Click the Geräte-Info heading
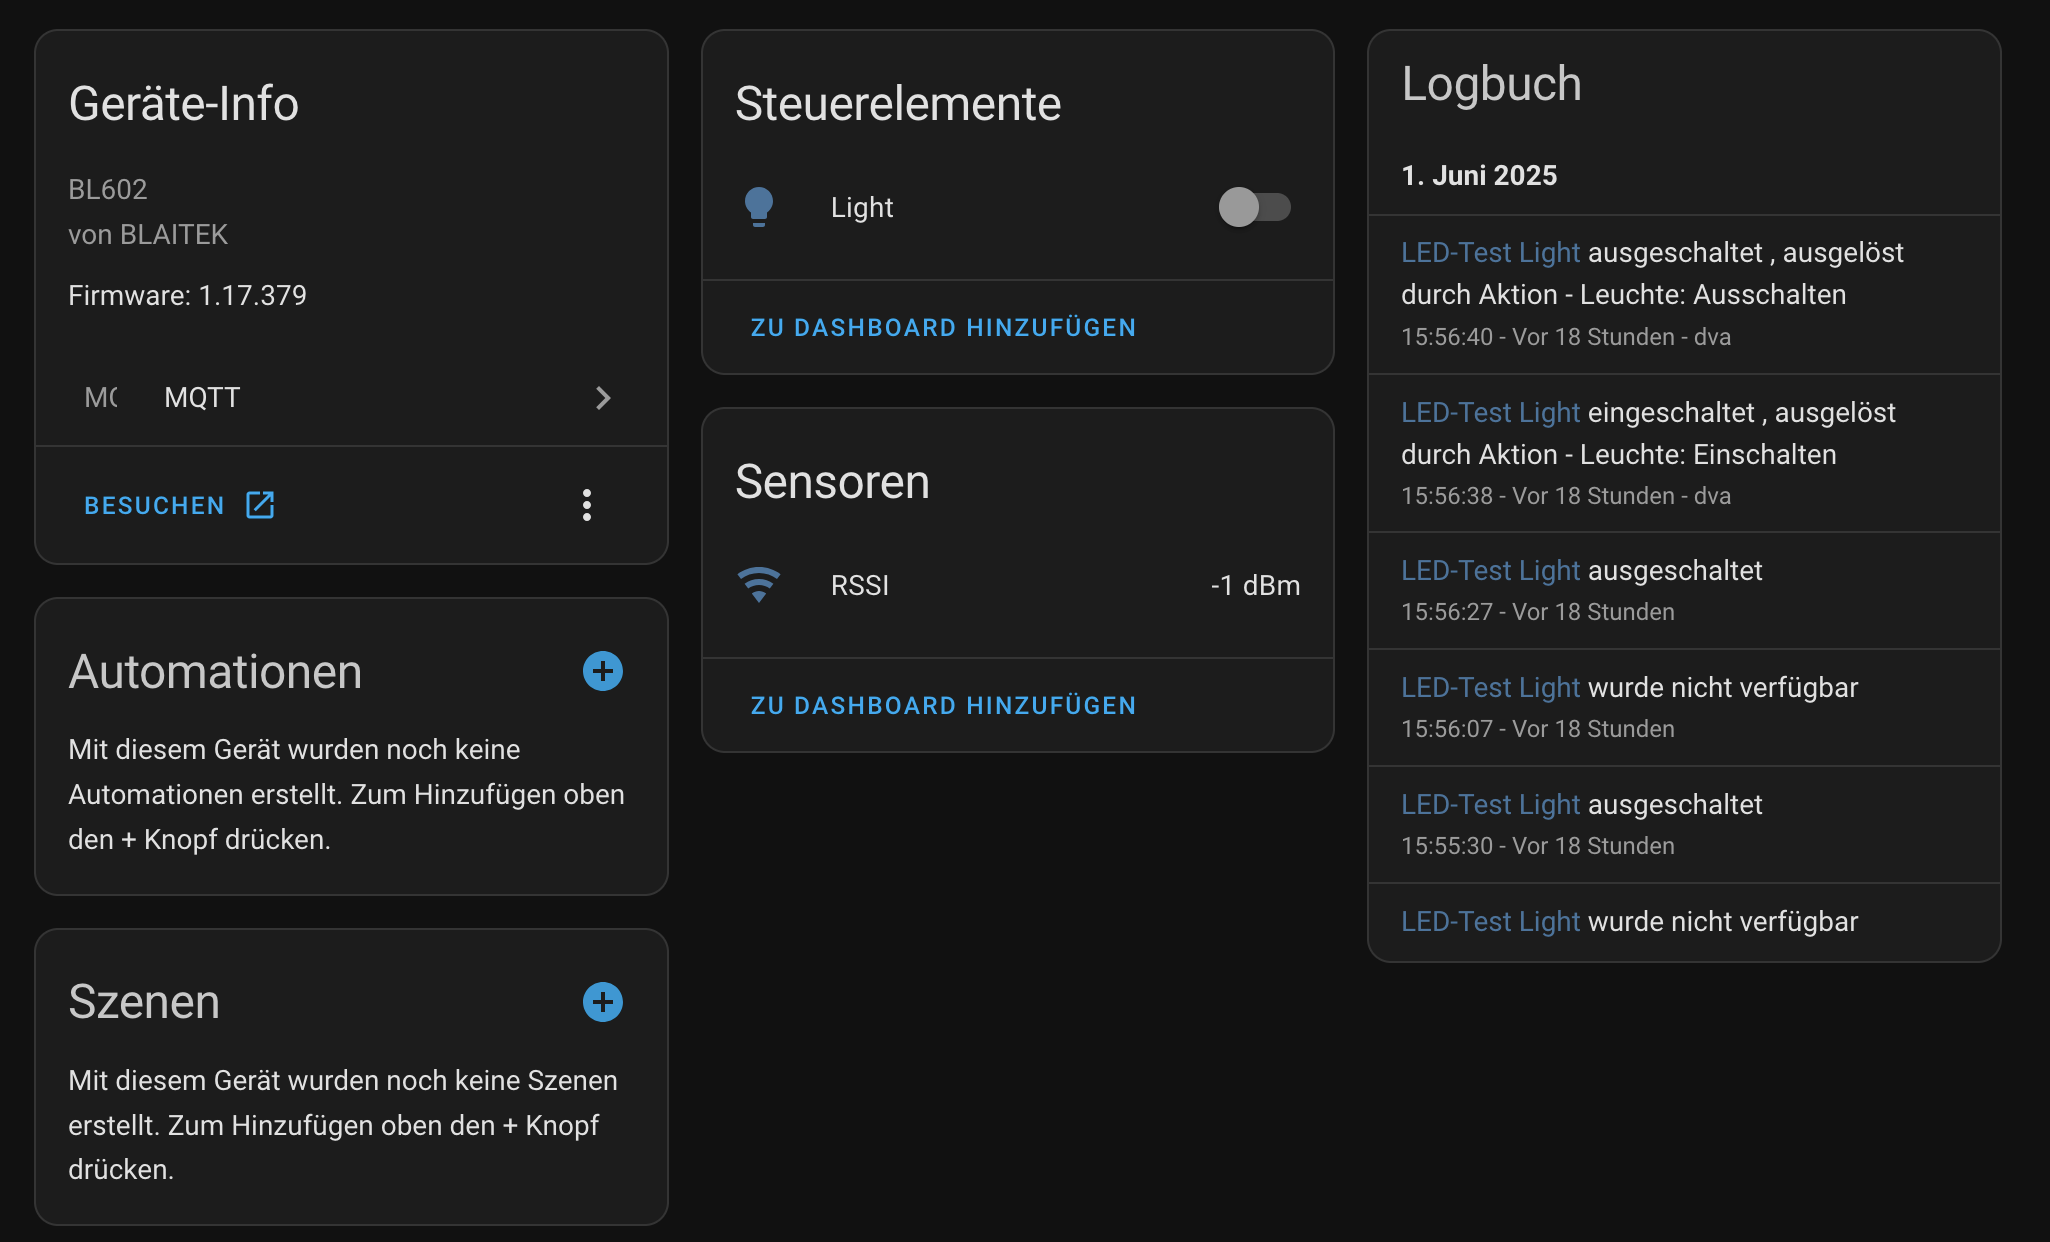The width and height of the screenshot is (2050, 1242). point(184,104)
